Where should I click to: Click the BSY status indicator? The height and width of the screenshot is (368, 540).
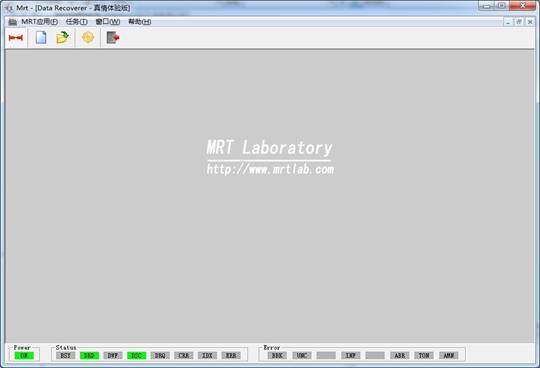(x=65, y=356)
